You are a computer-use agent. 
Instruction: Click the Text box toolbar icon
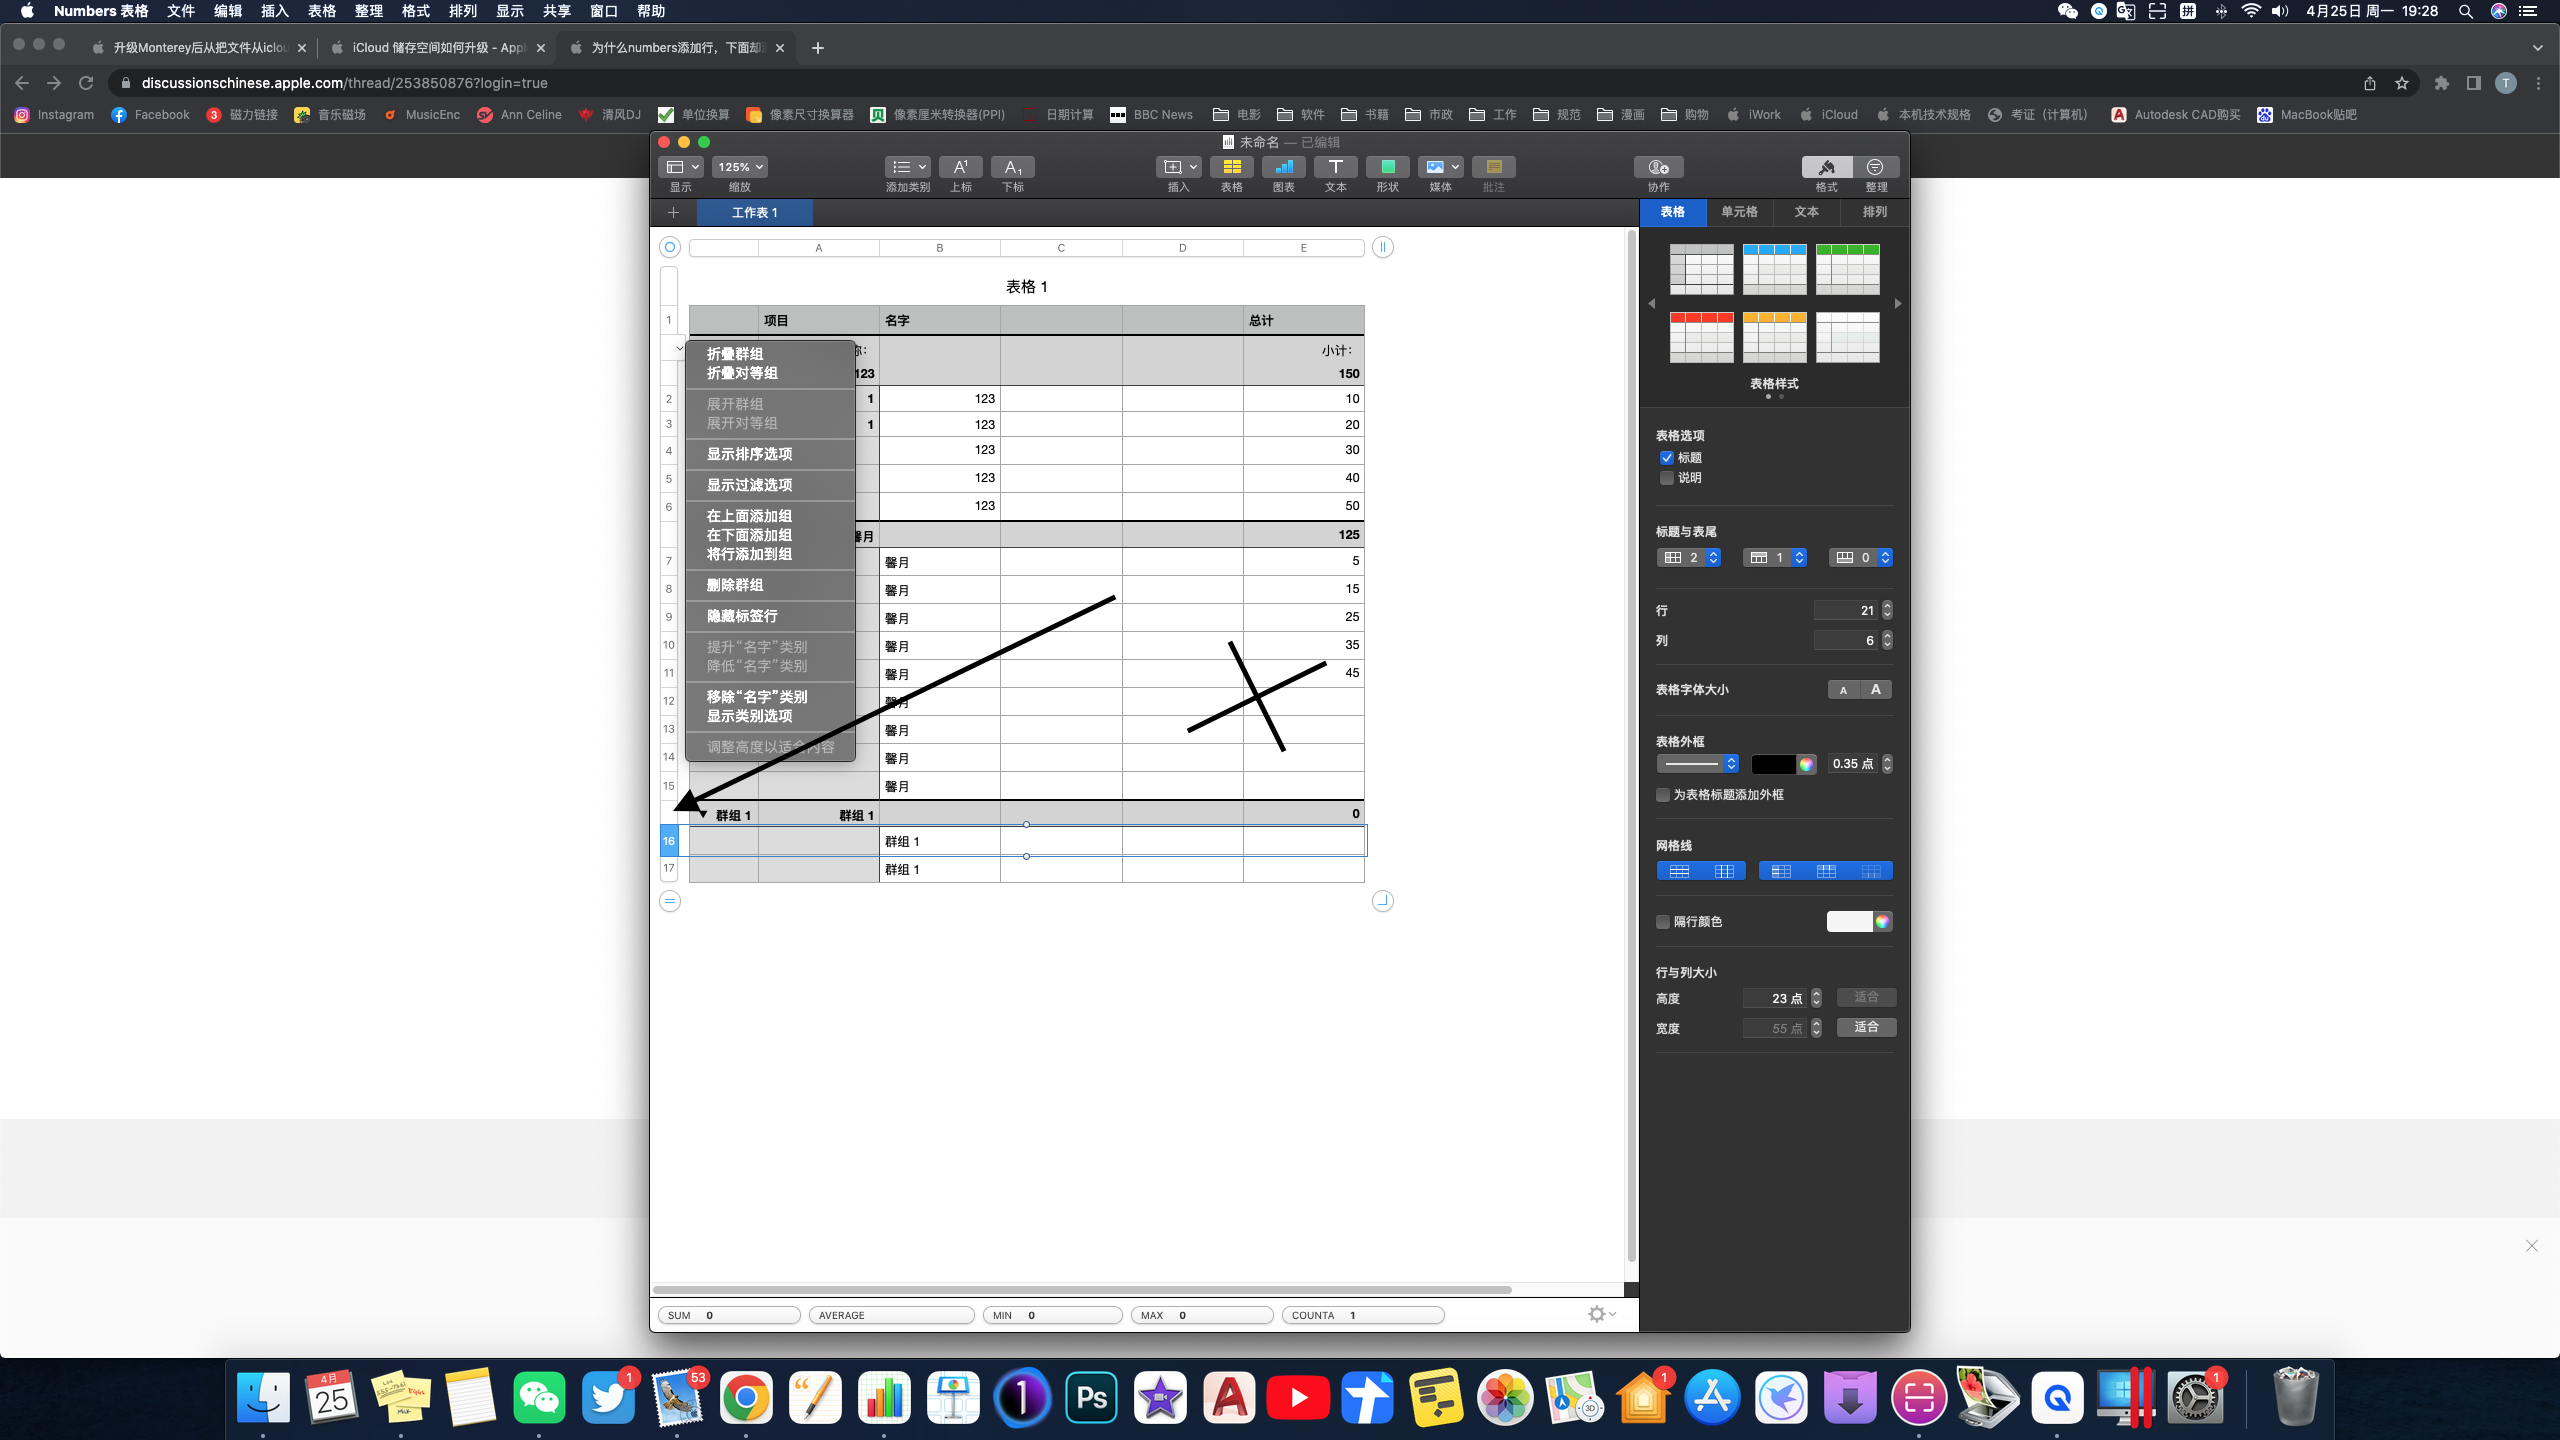pos(1335,167)
